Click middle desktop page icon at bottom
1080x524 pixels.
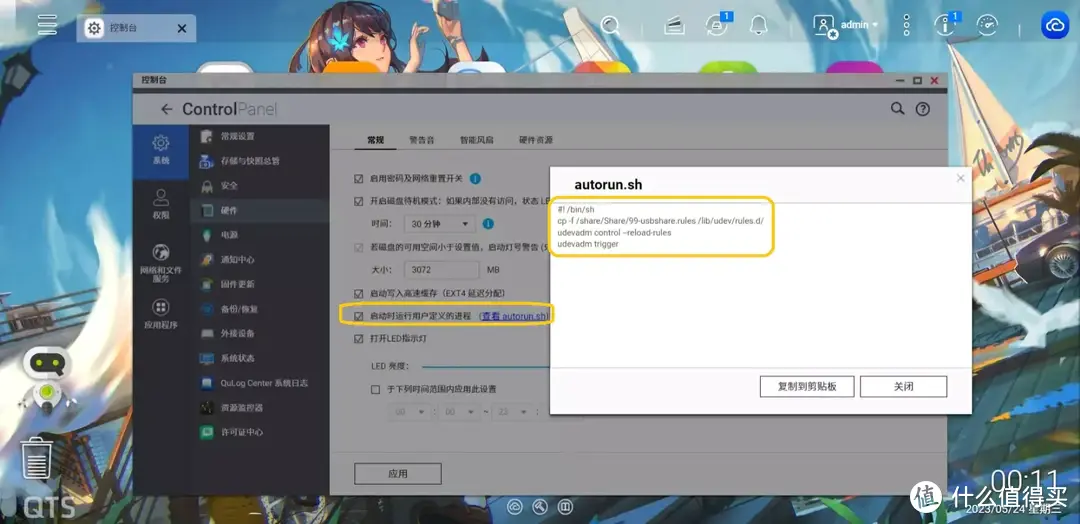point(540,507)
